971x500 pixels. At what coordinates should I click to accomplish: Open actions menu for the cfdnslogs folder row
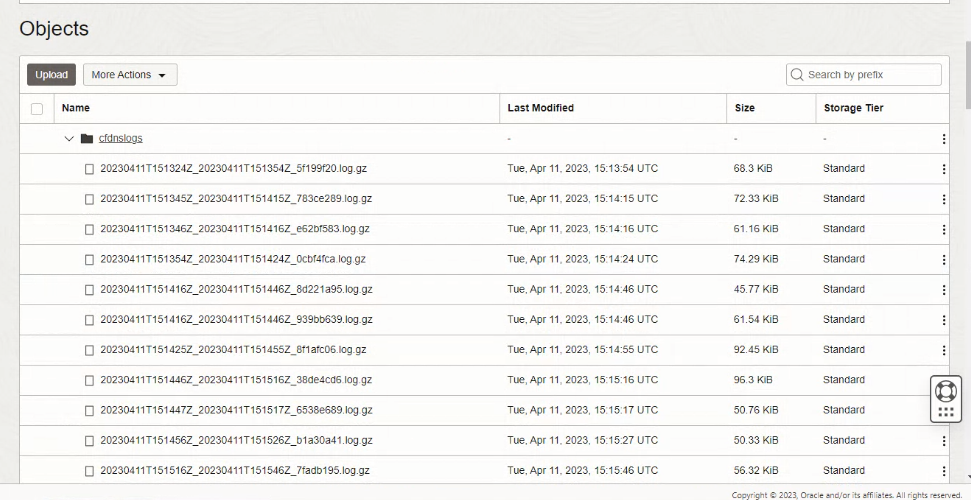point(943,139)
